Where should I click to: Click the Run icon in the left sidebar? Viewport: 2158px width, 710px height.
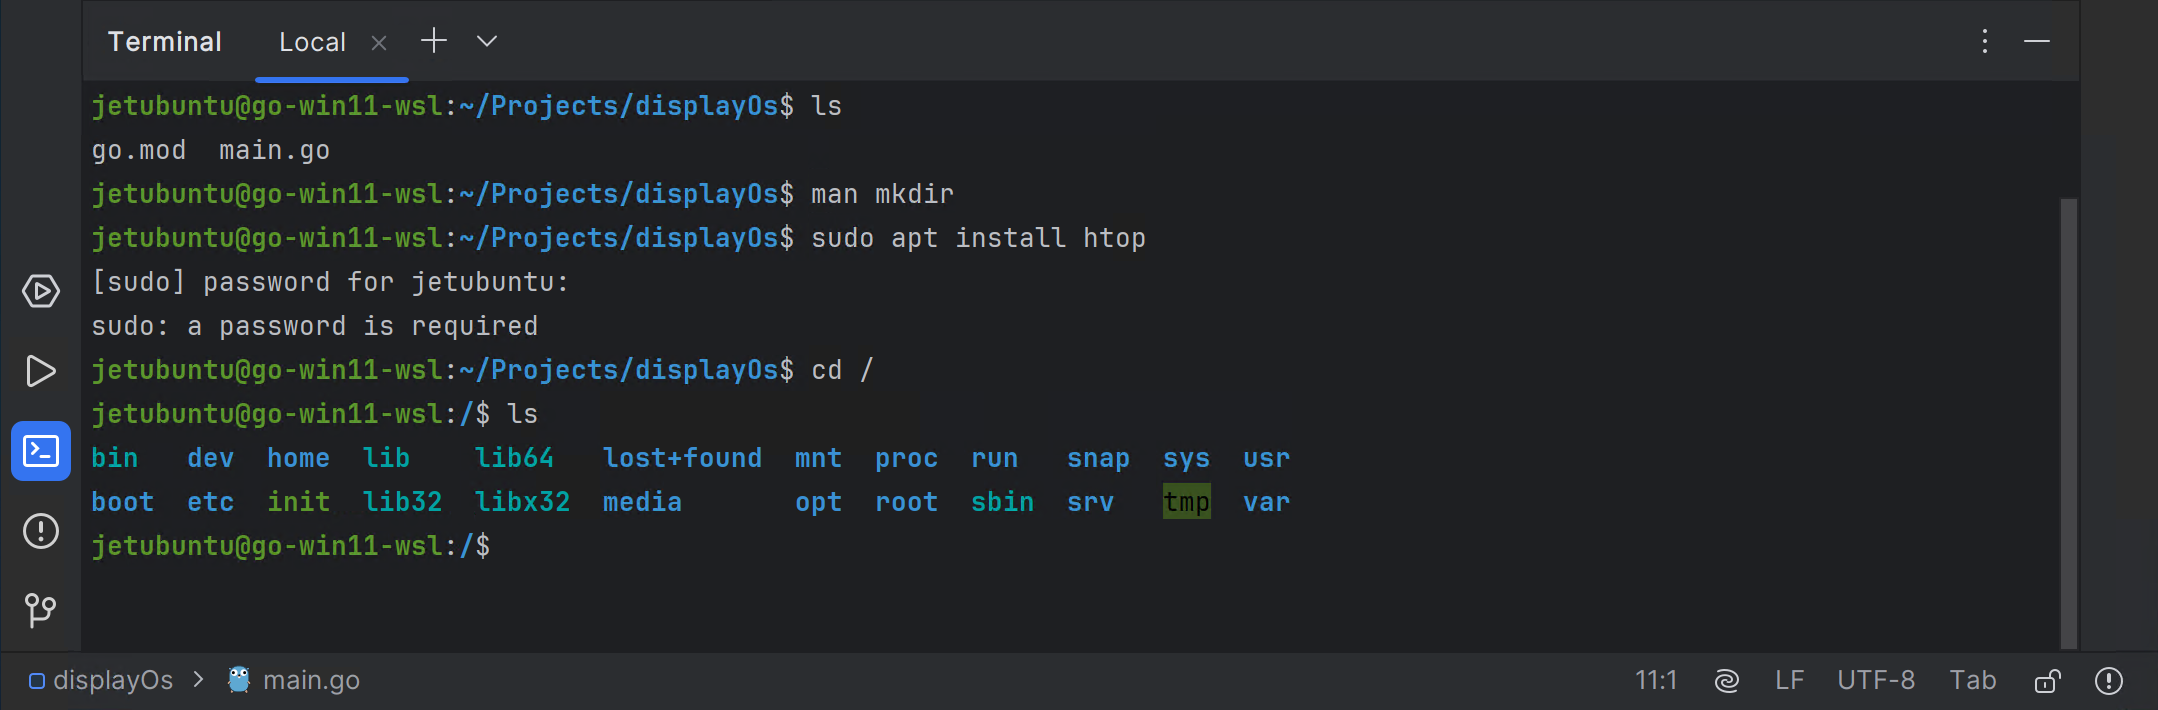coord(41,371)
